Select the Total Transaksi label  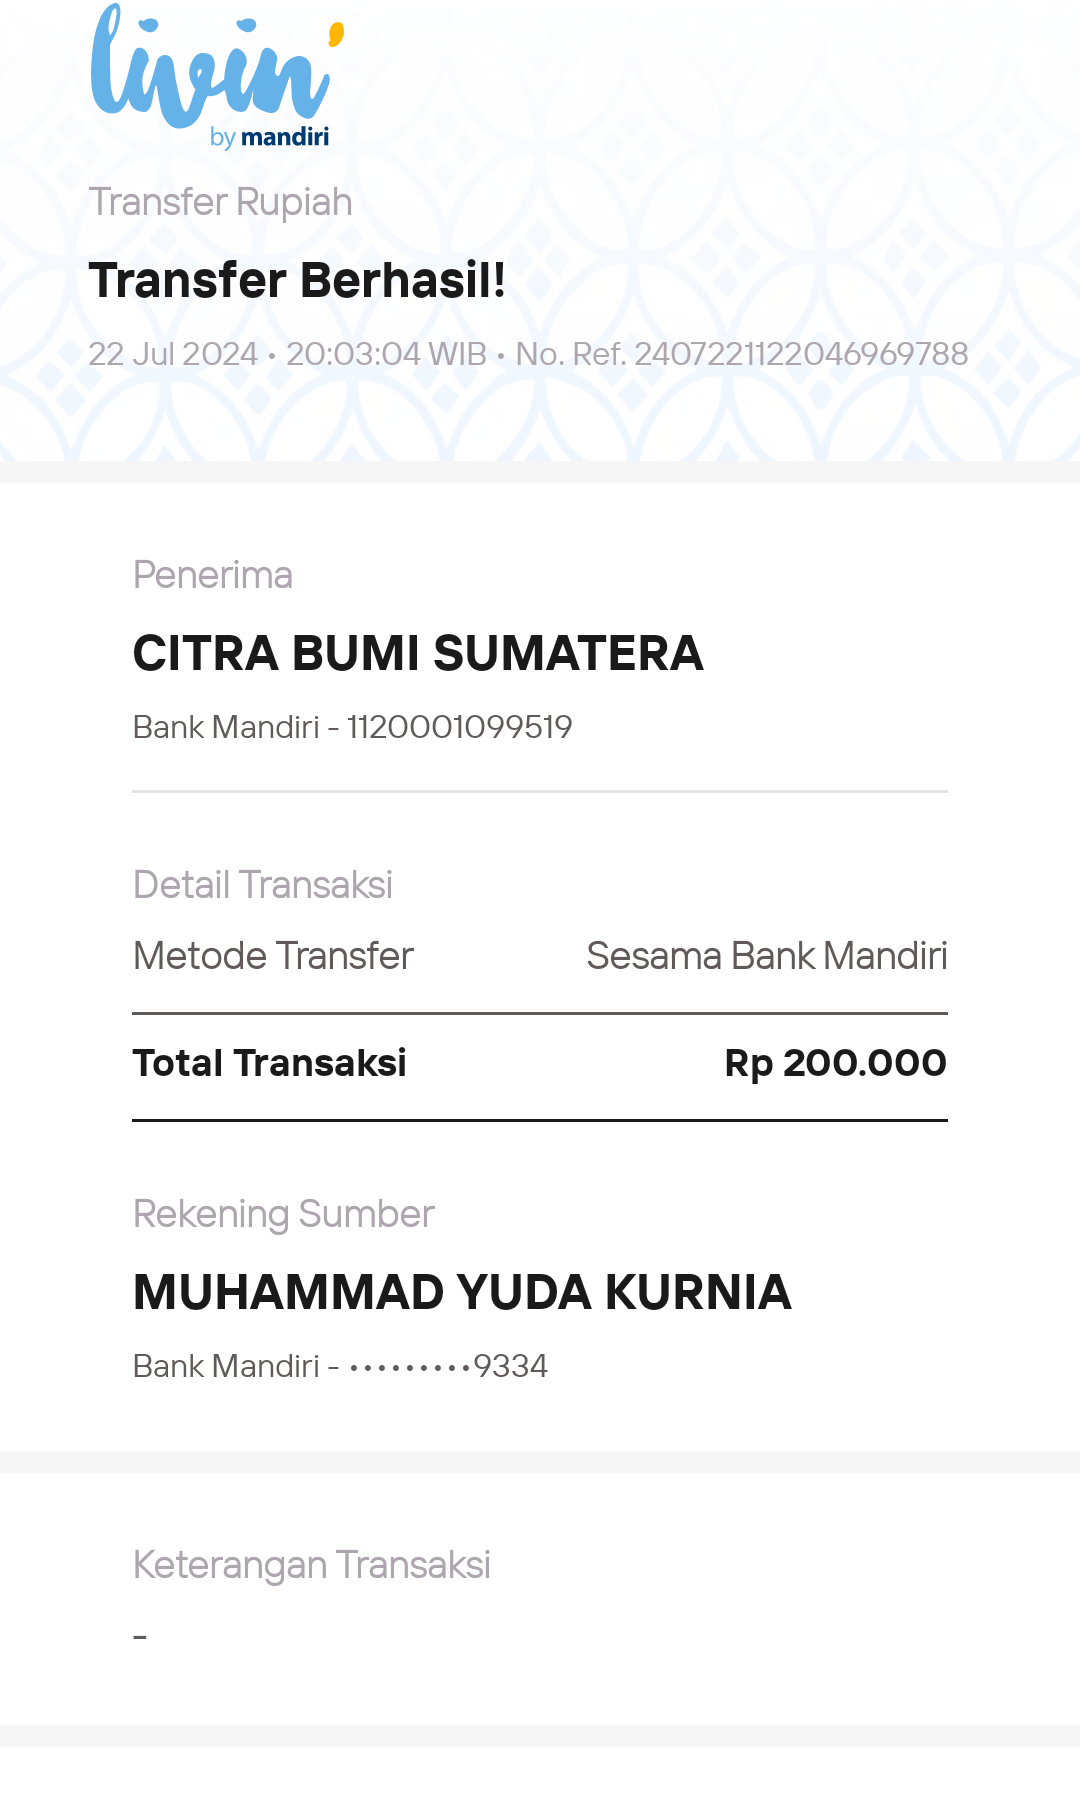click(270, 1063)
